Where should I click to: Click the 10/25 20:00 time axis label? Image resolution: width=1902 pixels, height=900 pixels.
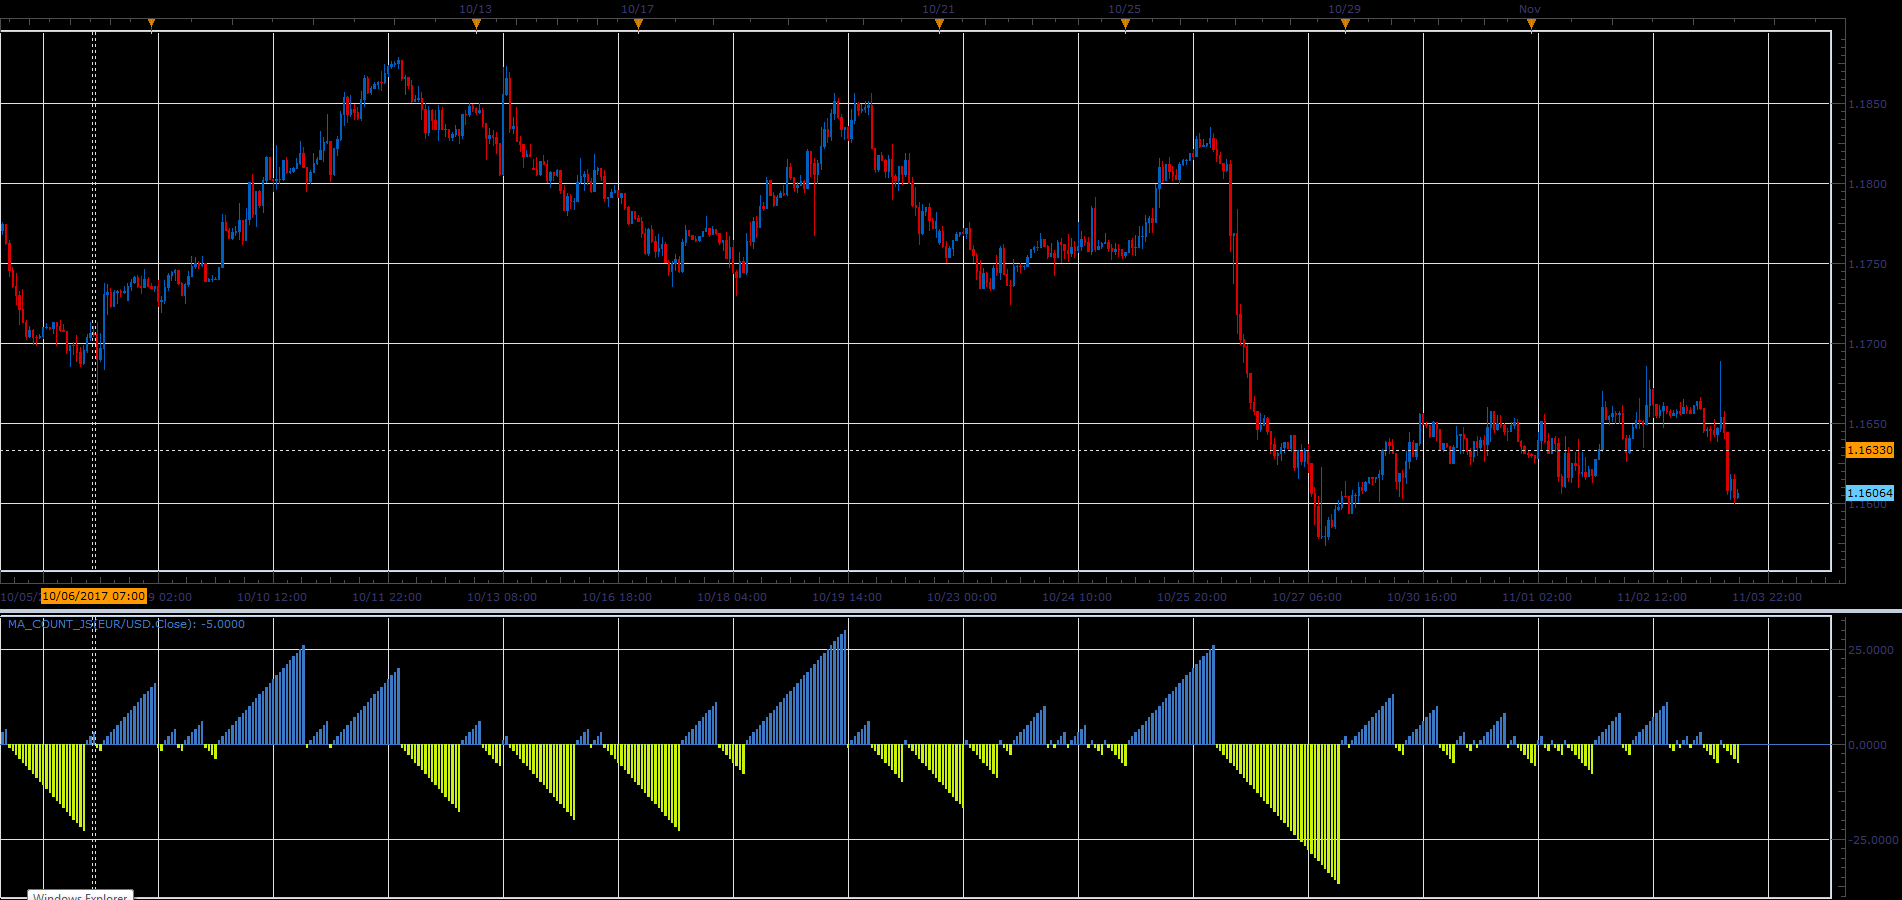(x=1192, y=597)
